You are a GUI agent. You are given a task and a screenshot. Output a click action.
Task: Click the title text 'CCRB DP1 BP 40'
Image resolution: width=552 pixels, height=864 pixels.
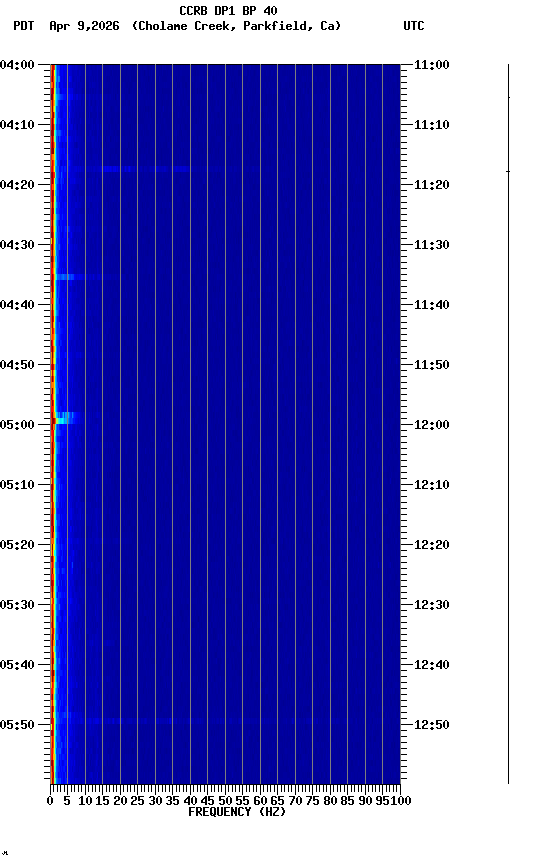click(228, 11)
